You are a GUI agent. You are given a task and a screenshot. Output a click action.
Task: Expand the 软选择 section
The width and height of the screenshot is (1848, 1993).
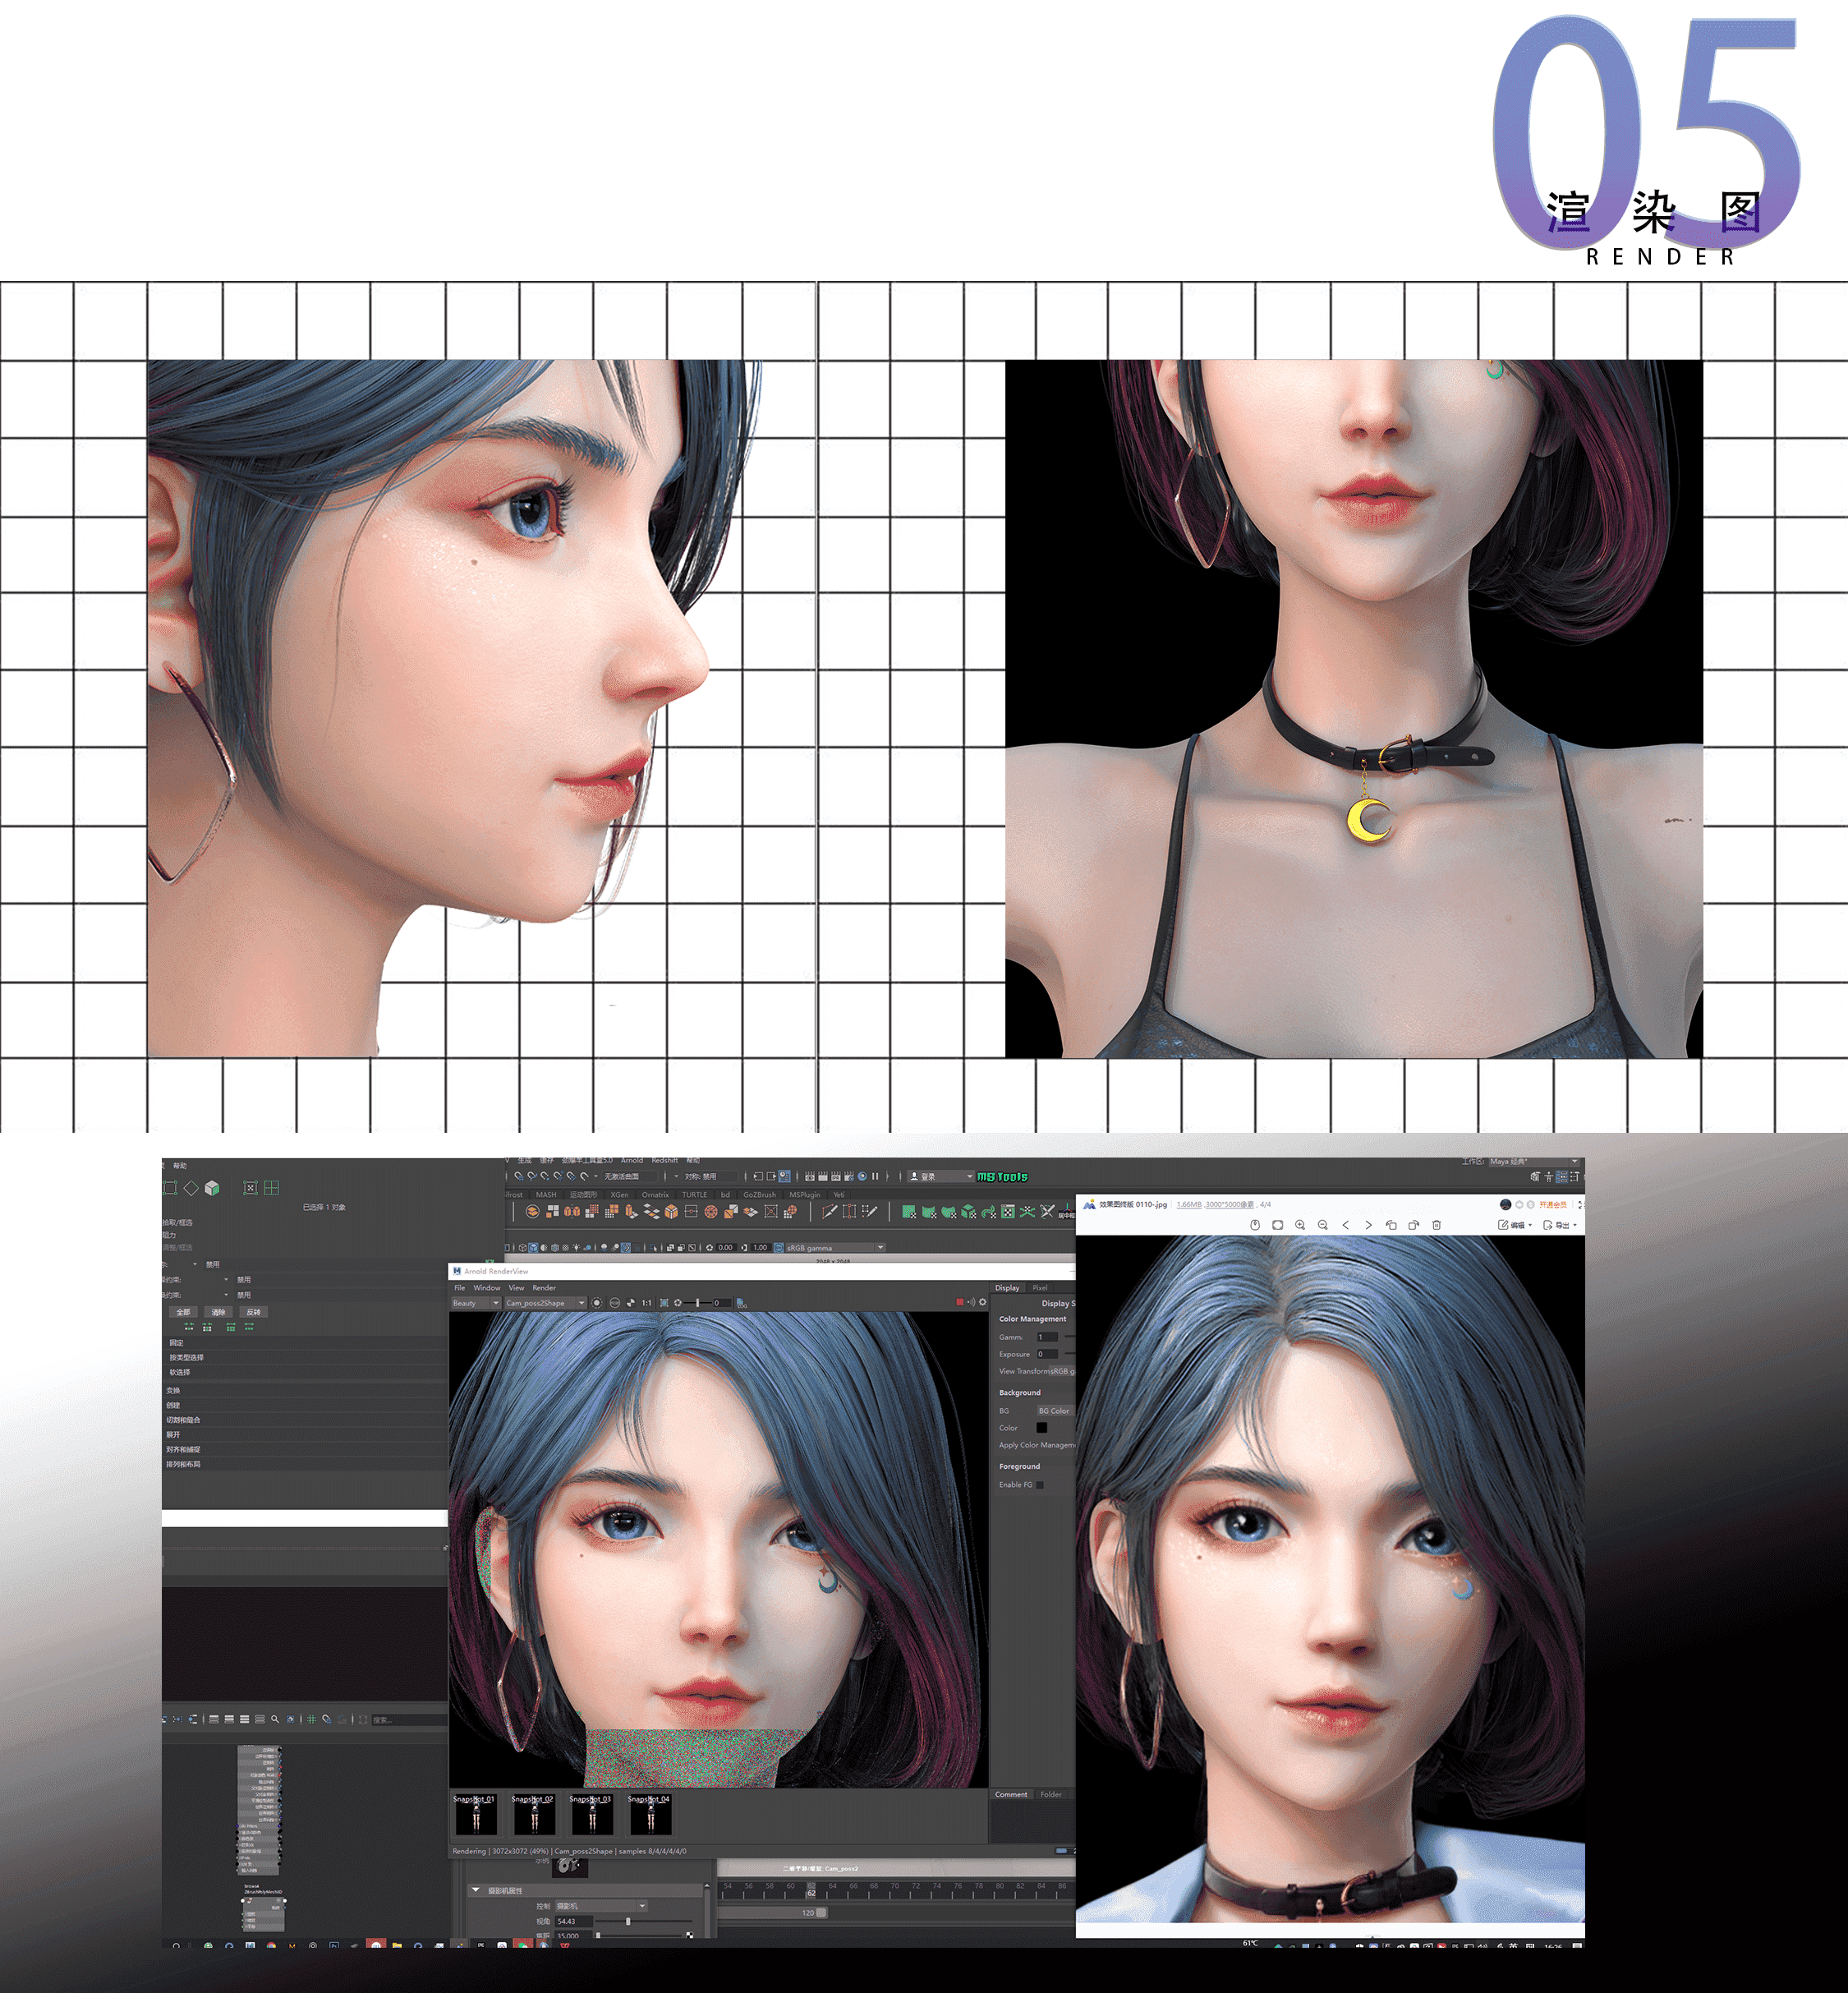pyautogui.click(x=304, y=1372)
